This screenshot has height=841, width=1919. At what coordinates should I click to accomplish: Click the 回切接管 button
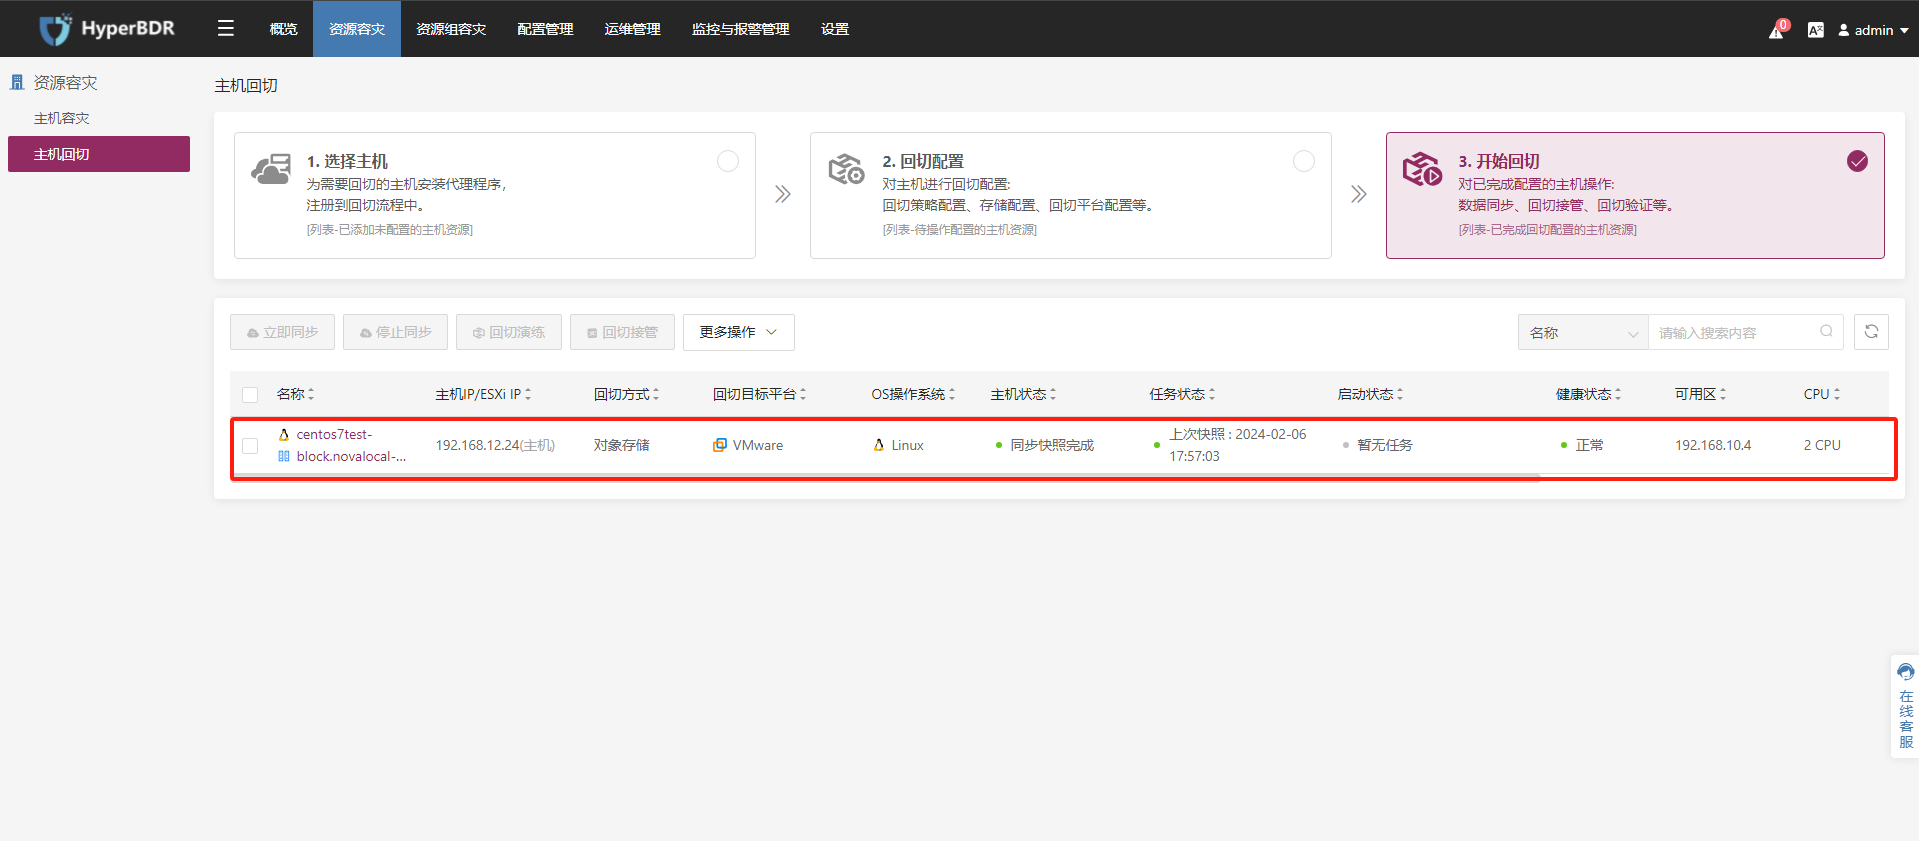click(x=622, y=332)
